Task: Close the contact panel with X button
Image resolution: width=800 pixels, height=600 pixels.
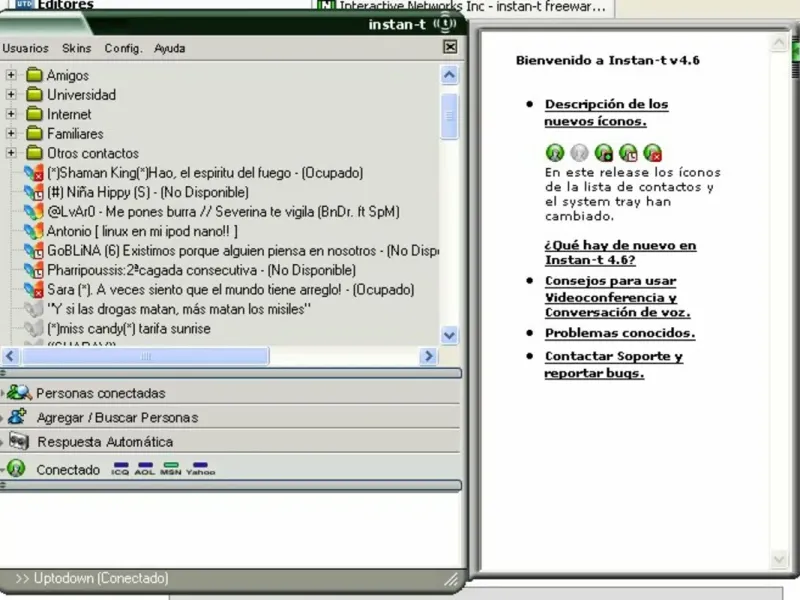Action: click(x=449, y=47)
